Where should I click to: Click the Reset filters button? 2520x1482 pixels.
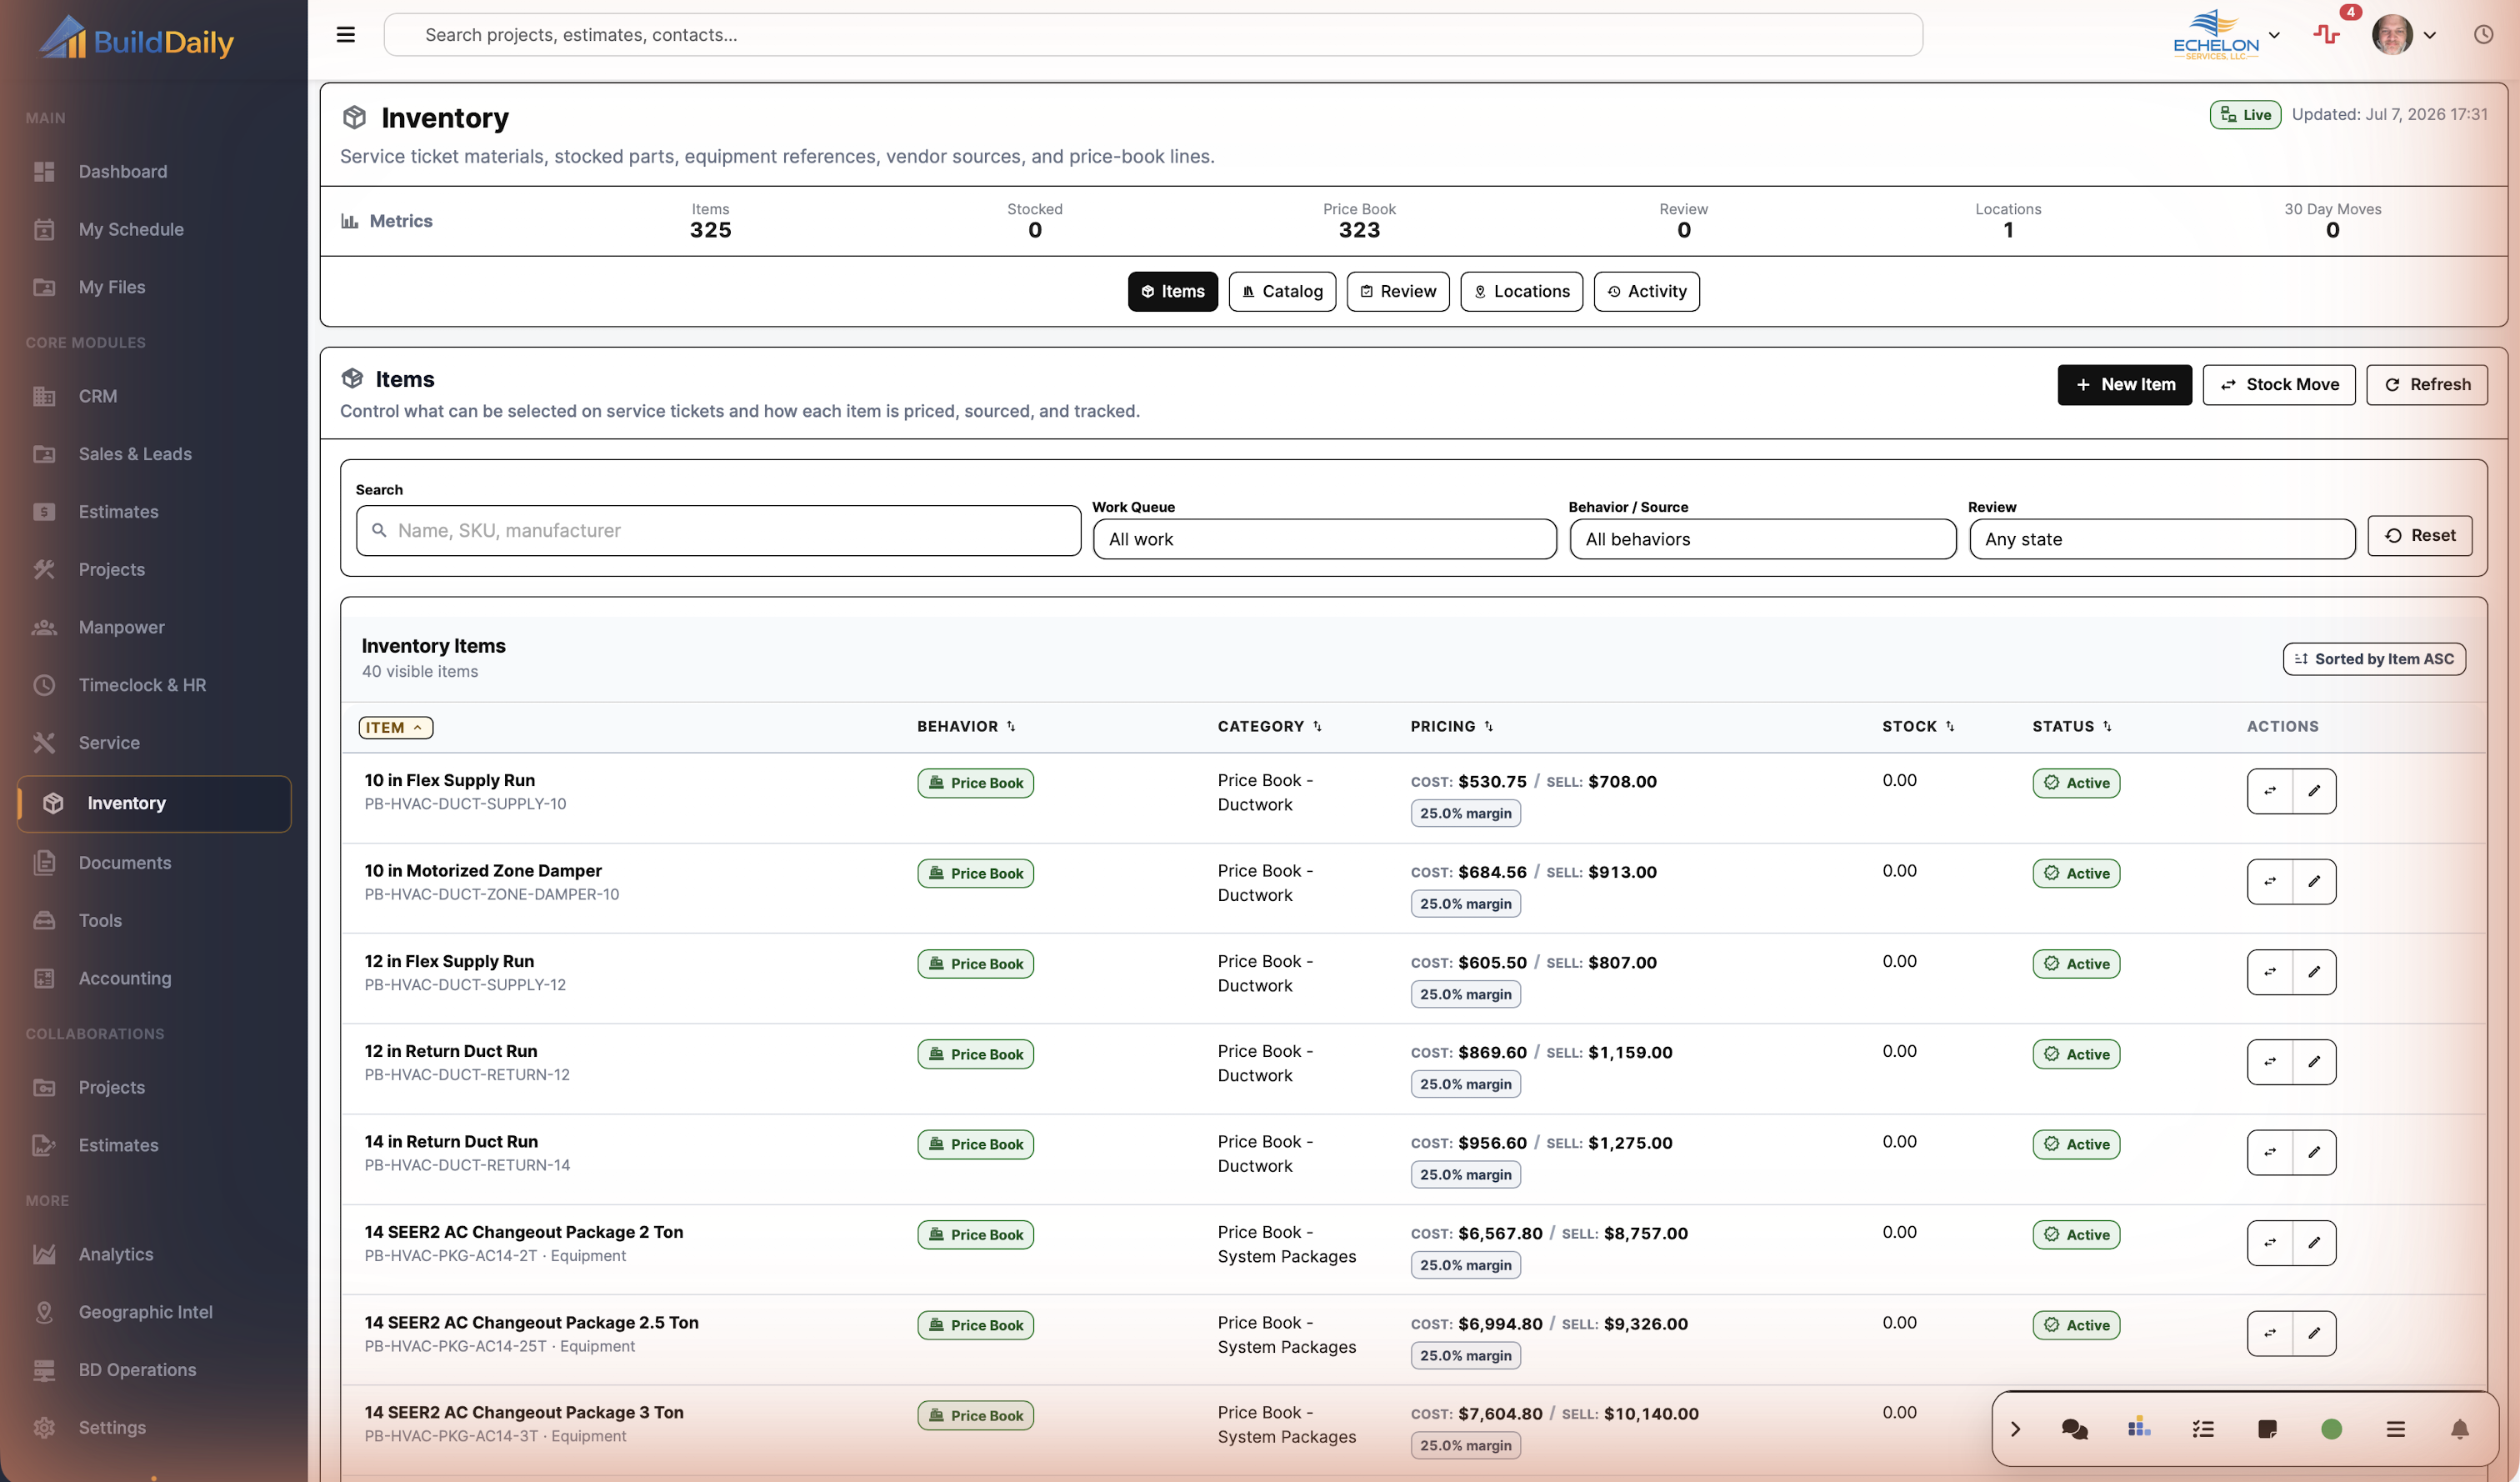pyautogui.click(x=2419, y=536)
